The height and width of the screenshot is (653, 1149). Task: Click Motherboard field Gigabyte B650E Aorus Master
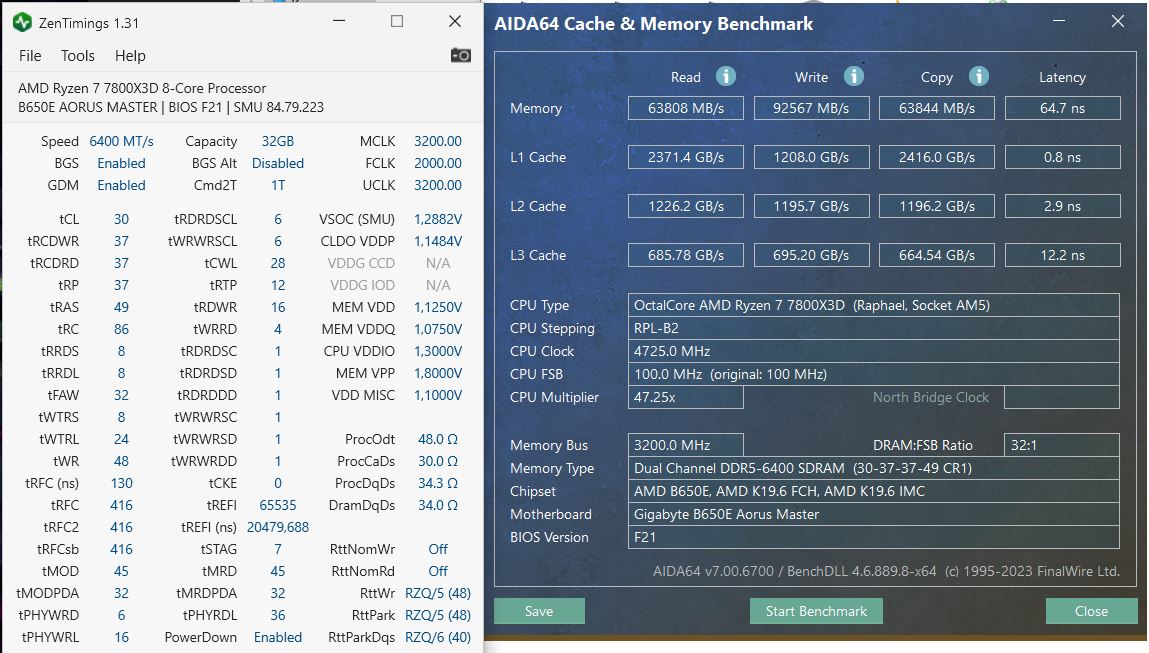(873, 514)
